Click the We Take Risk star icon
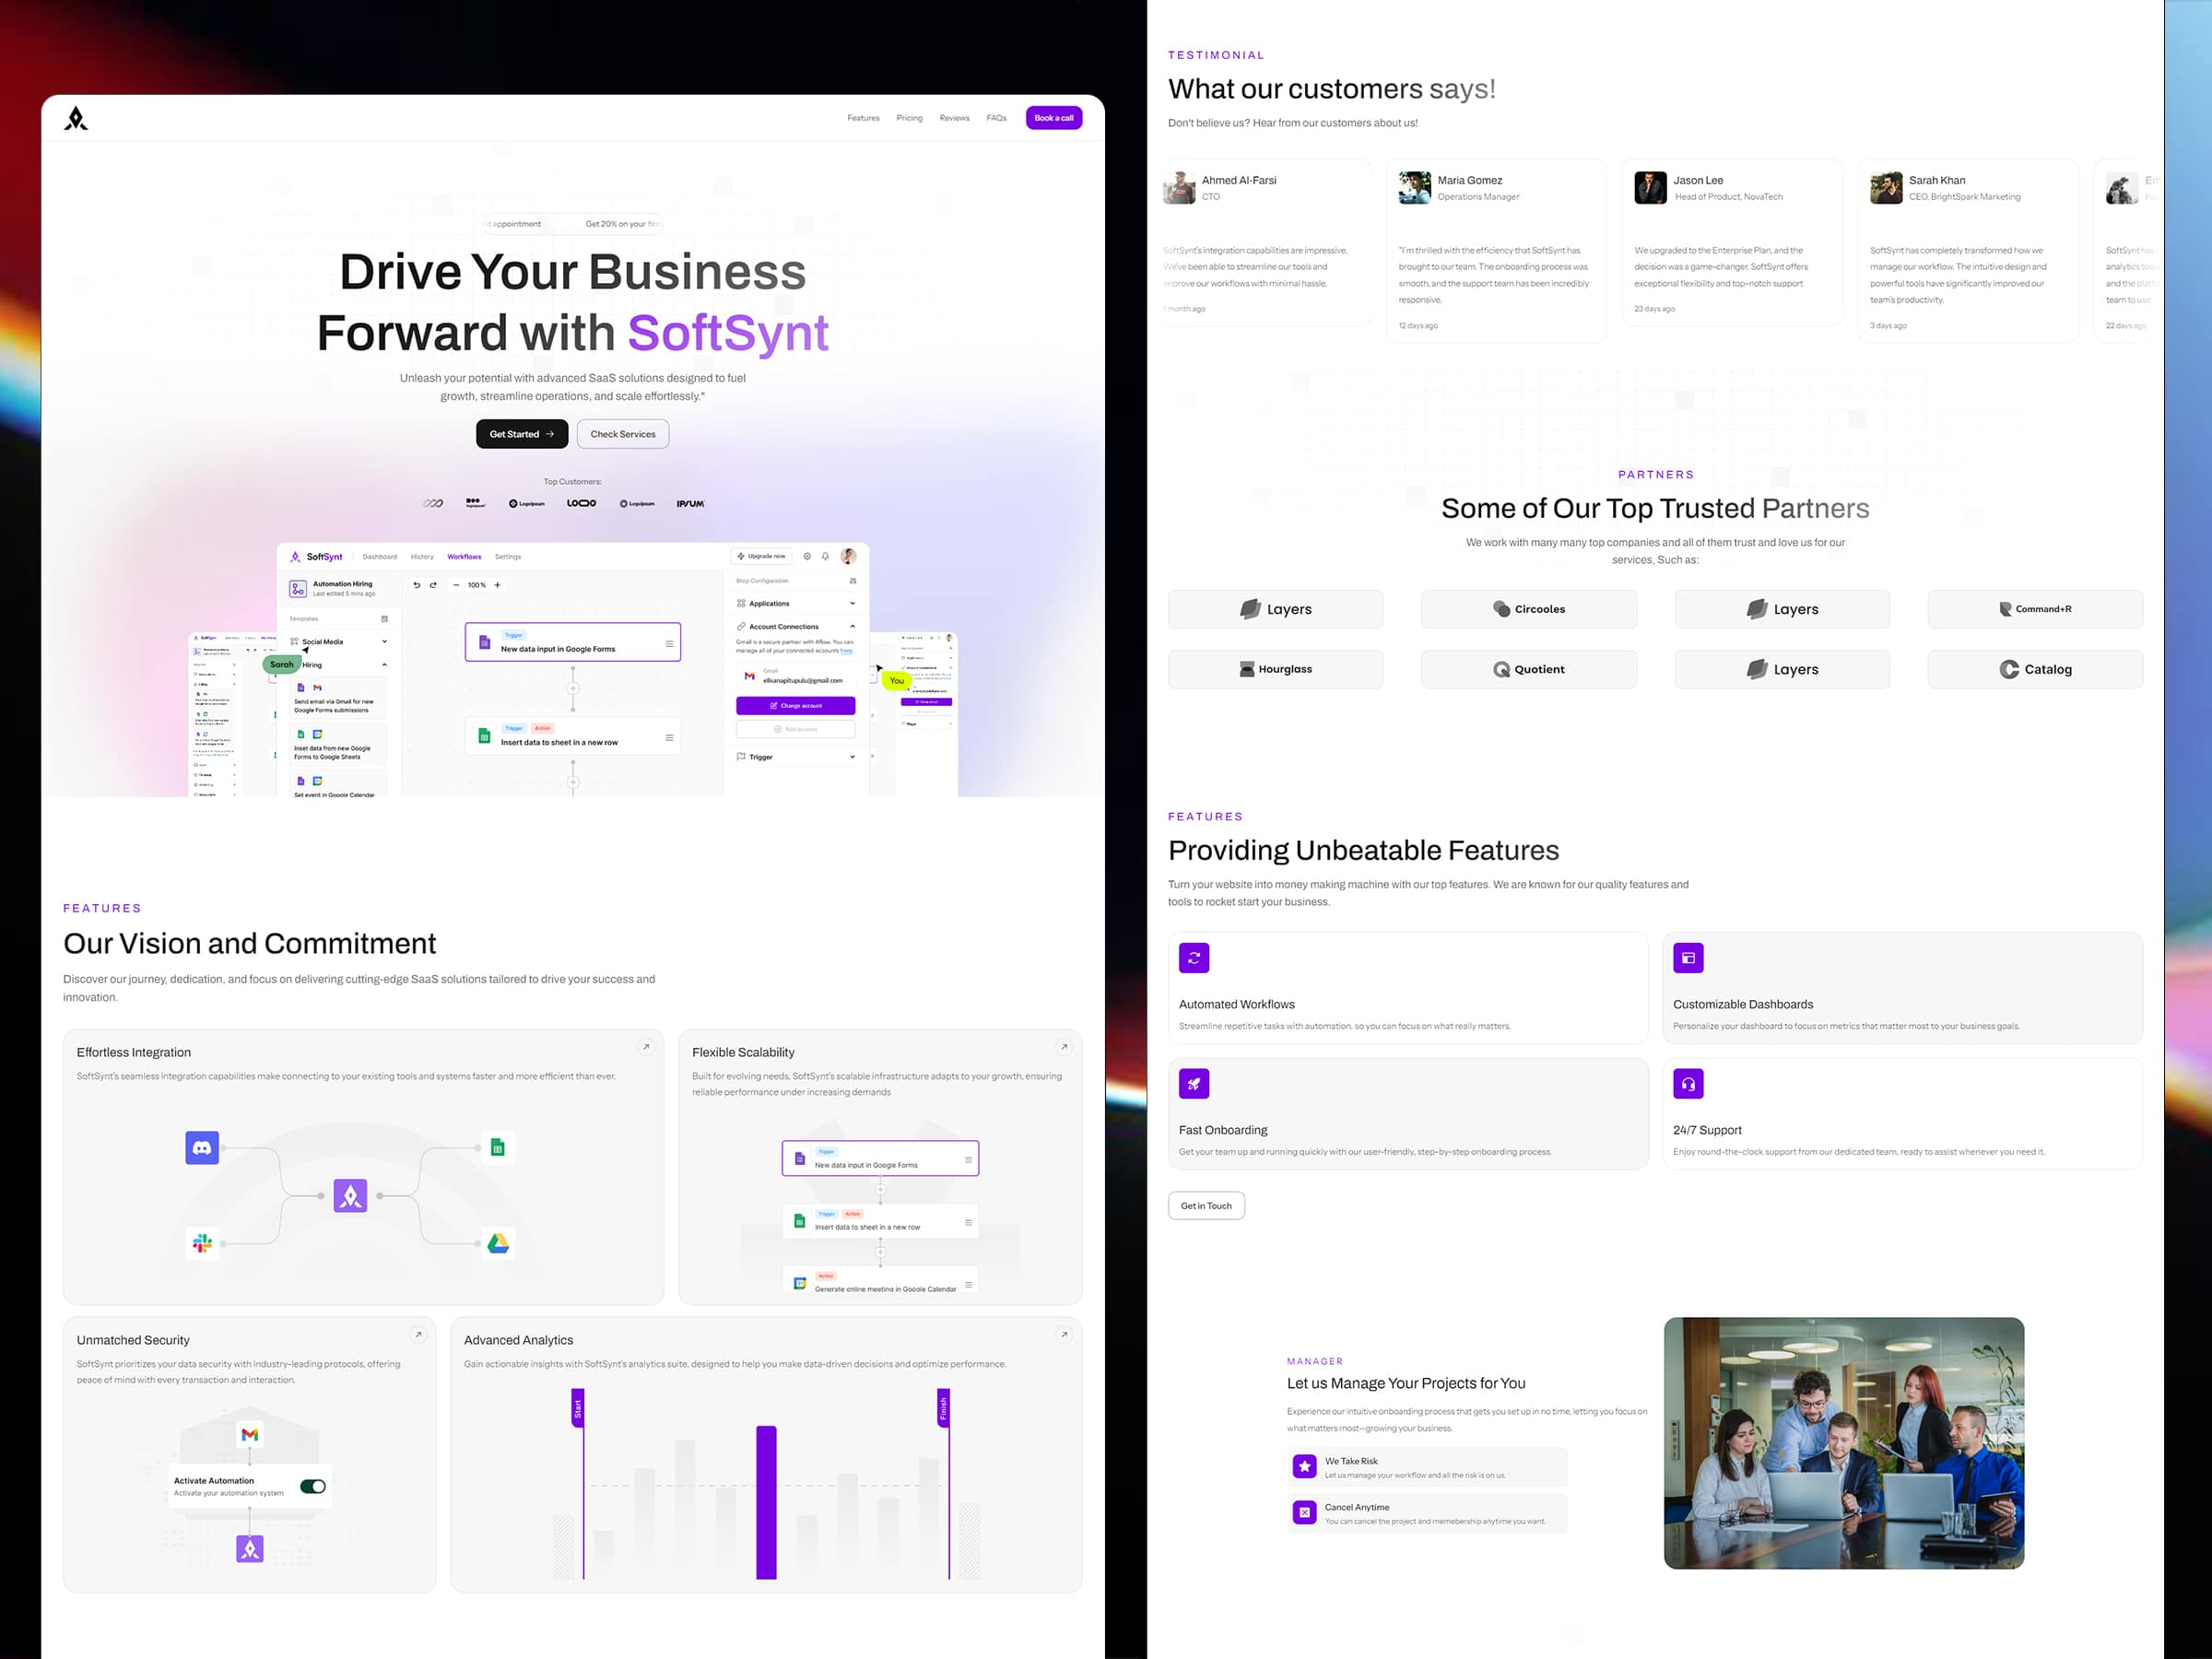Image resolution: width=2212 pixels, height=1659 pixels. pyautogui.click(x=1304, y=1467)
